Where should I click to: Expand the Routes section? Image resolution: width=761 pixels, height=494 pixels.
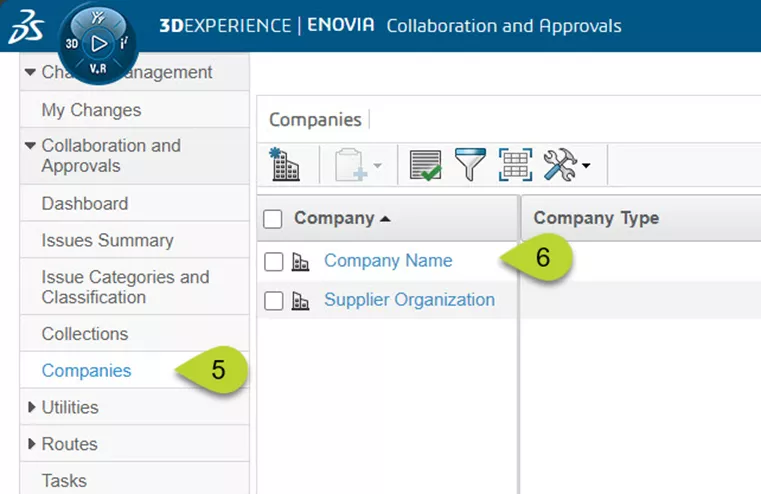point(31,444)
